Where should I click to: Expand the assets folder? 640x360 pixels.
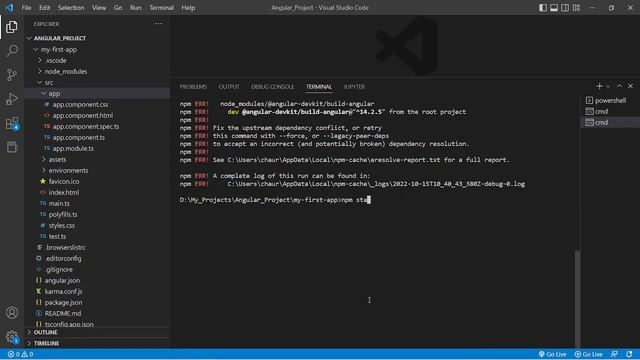(97, 160)
